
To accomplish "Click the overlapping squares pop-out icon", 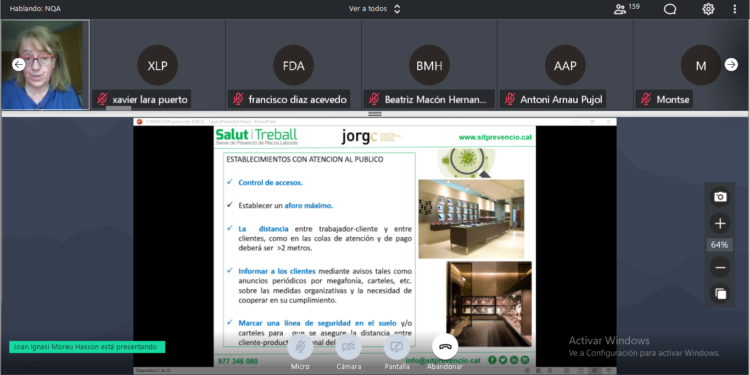I will tap(720, 293).
